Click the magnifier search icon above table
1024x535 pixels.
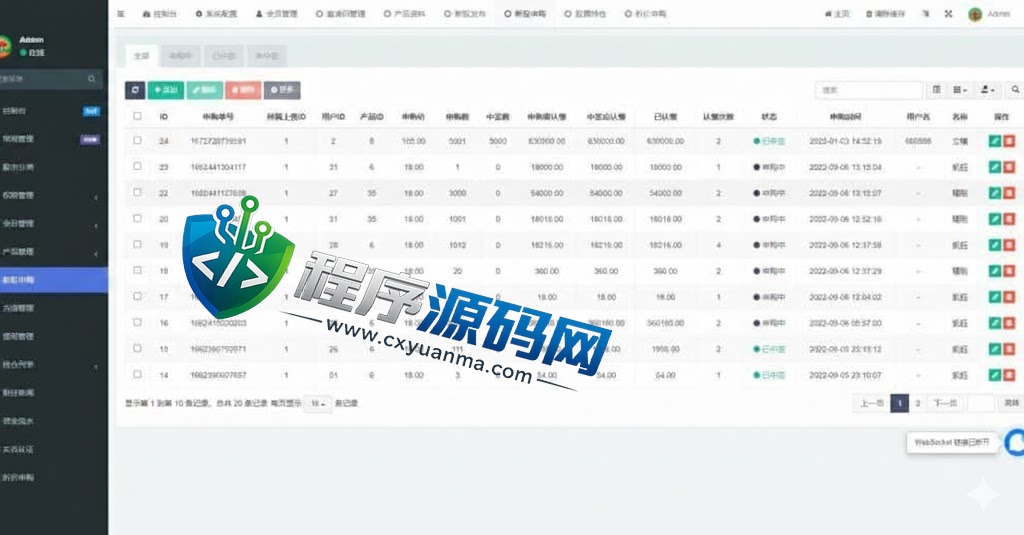tap(1015, 89)
